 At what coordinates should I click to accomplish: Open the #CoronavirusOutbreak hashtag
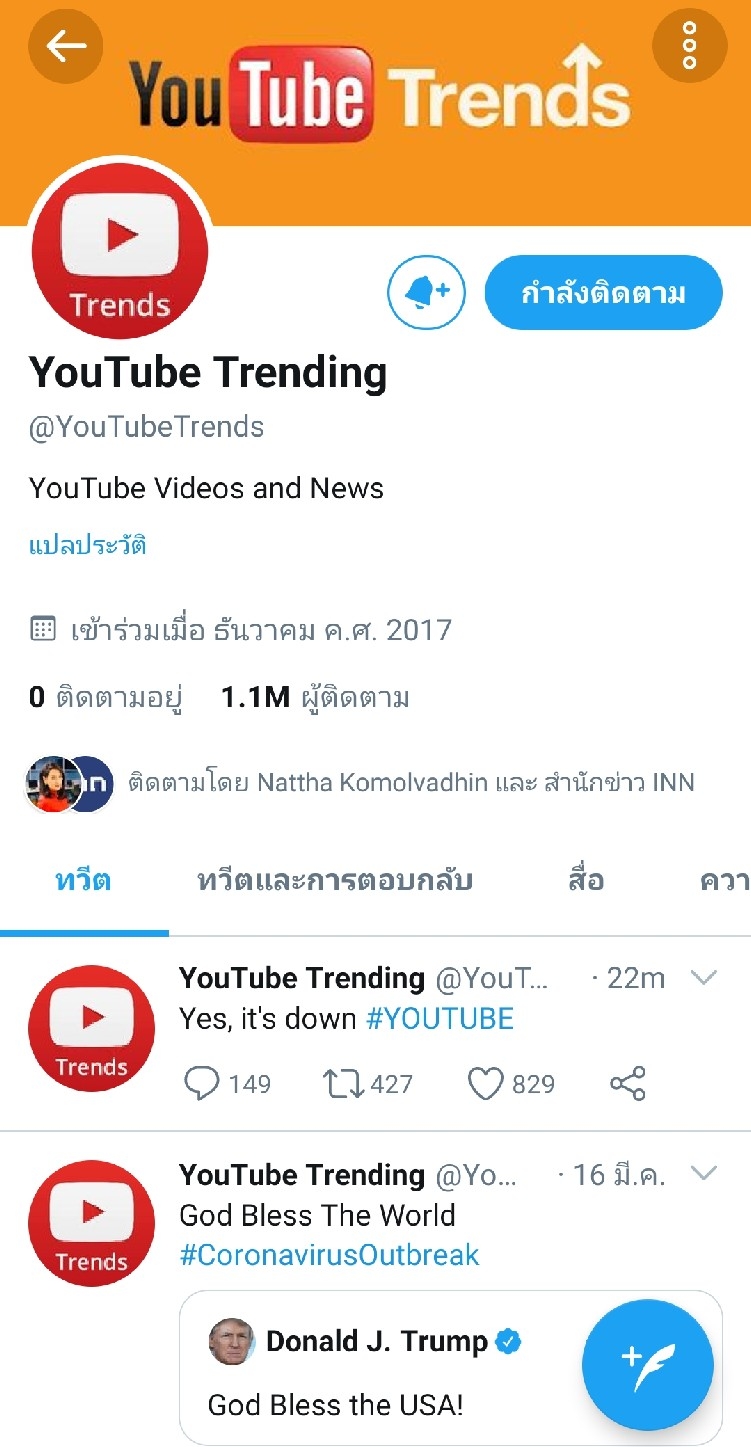329,1255
